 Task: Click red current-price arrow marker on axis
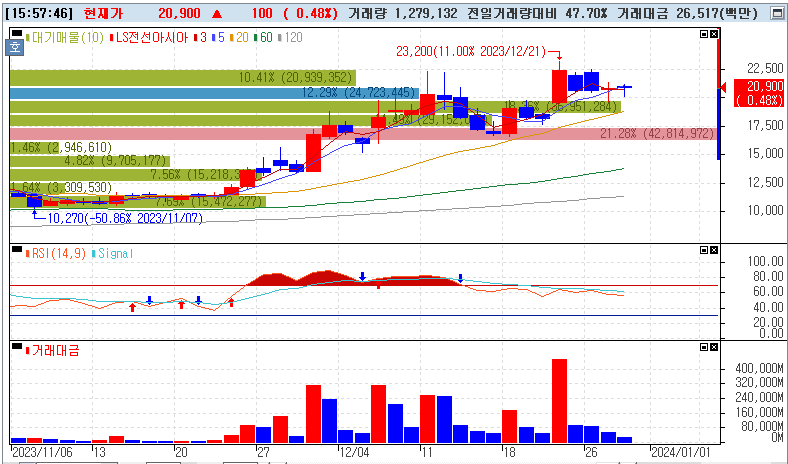724,88
